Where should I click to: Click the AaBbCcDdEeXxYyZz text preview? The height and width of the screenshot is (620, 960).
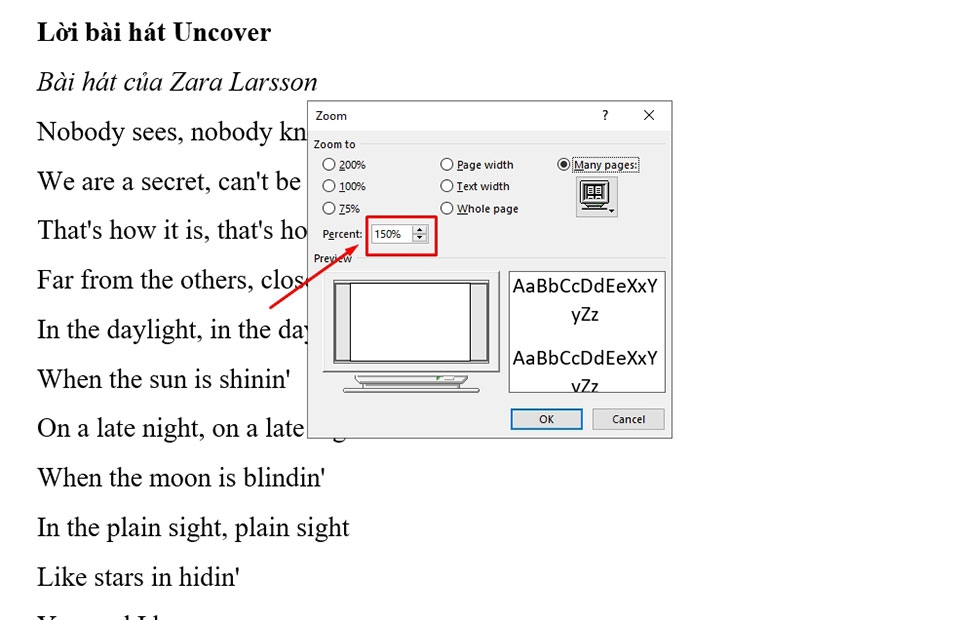point(587,332)
